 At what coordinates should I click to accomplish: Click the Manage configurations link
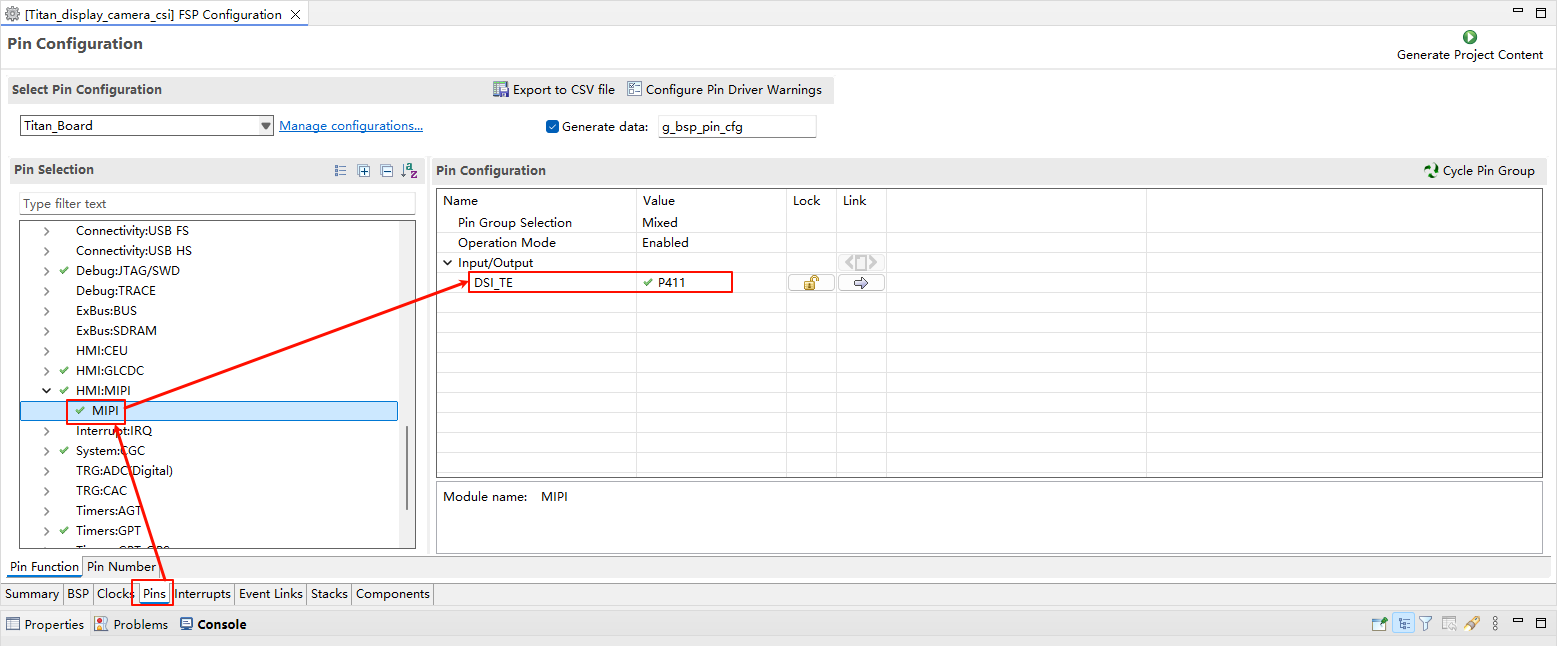(350, 126)
